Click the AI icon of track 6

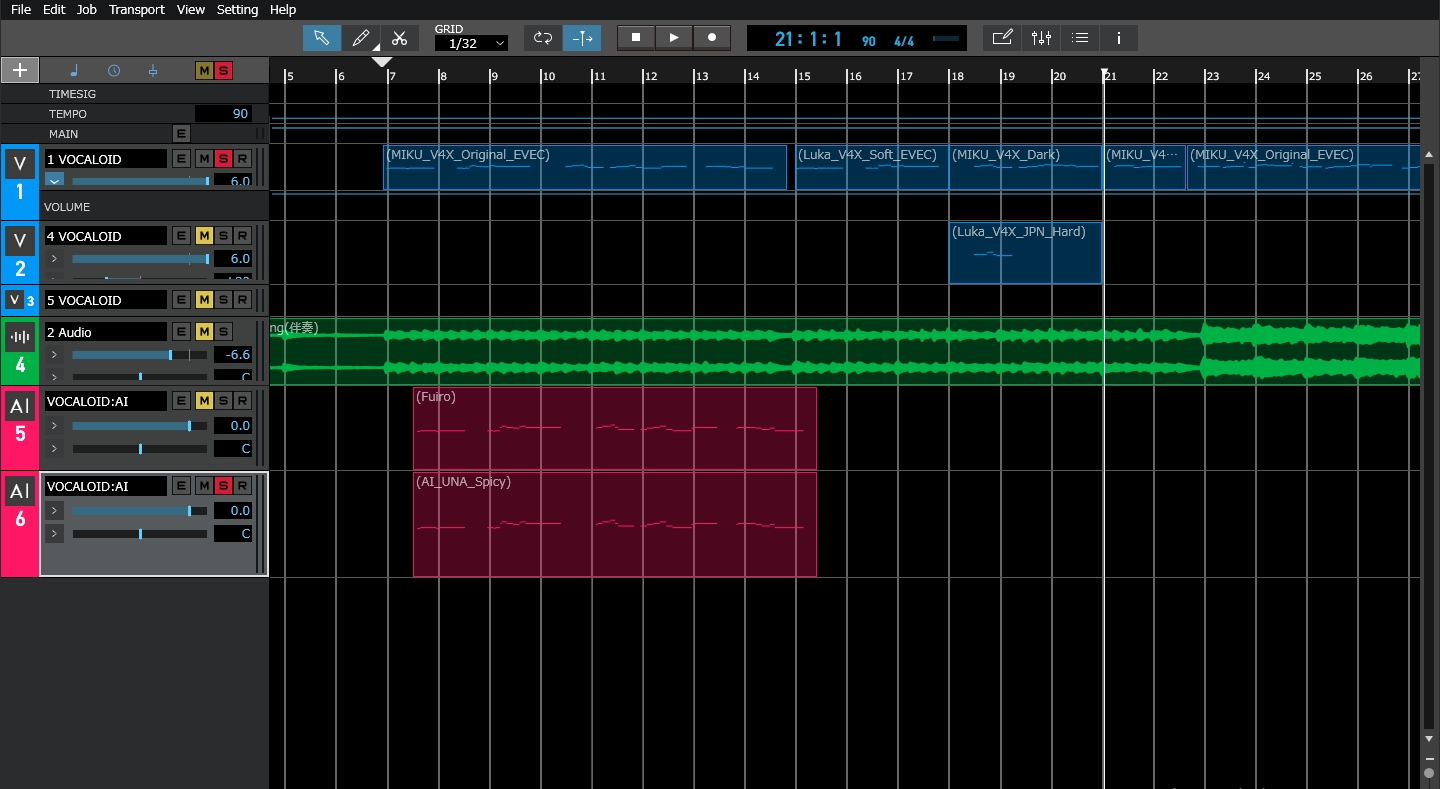tap(19, 491)
